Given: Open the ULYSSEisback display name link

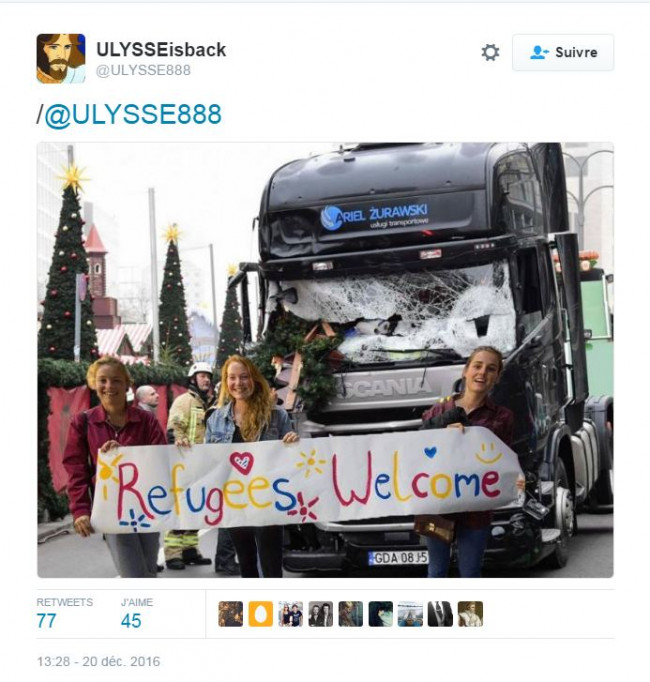Looking at the screenshot, I should tap(161, 50).
